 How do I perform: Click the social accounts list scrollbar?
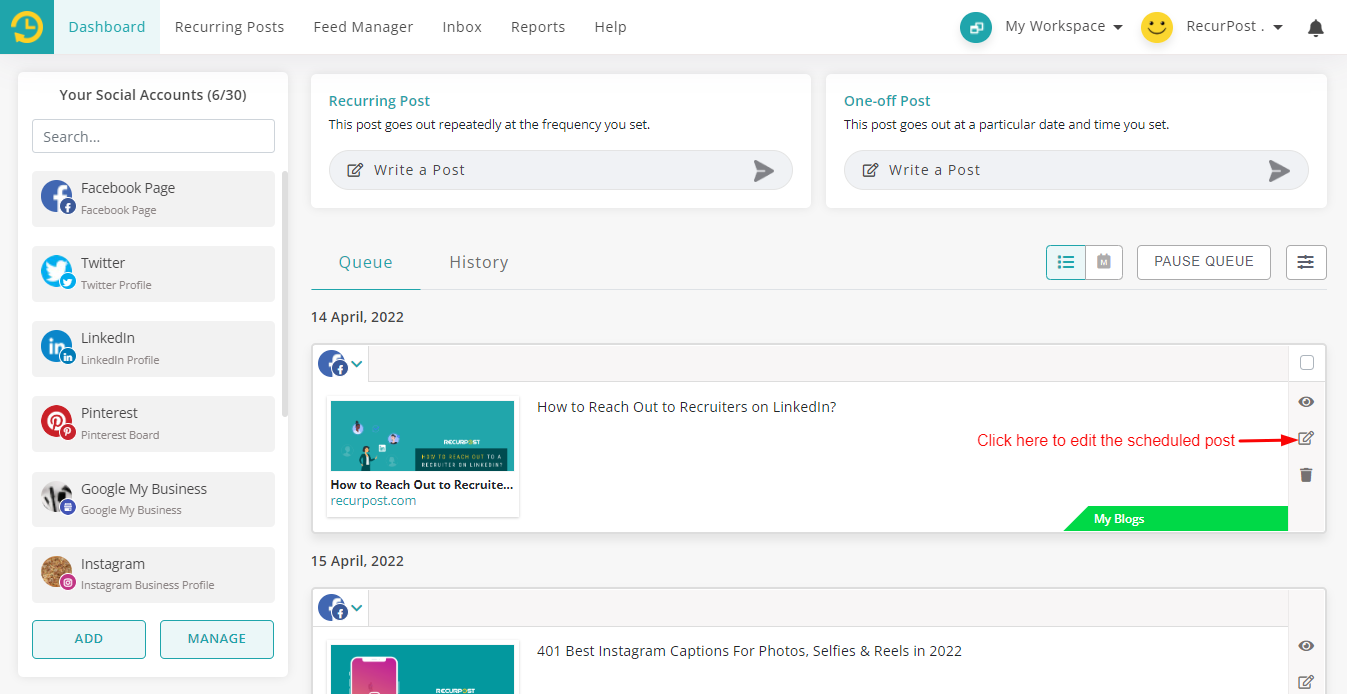tap(285, 295)
